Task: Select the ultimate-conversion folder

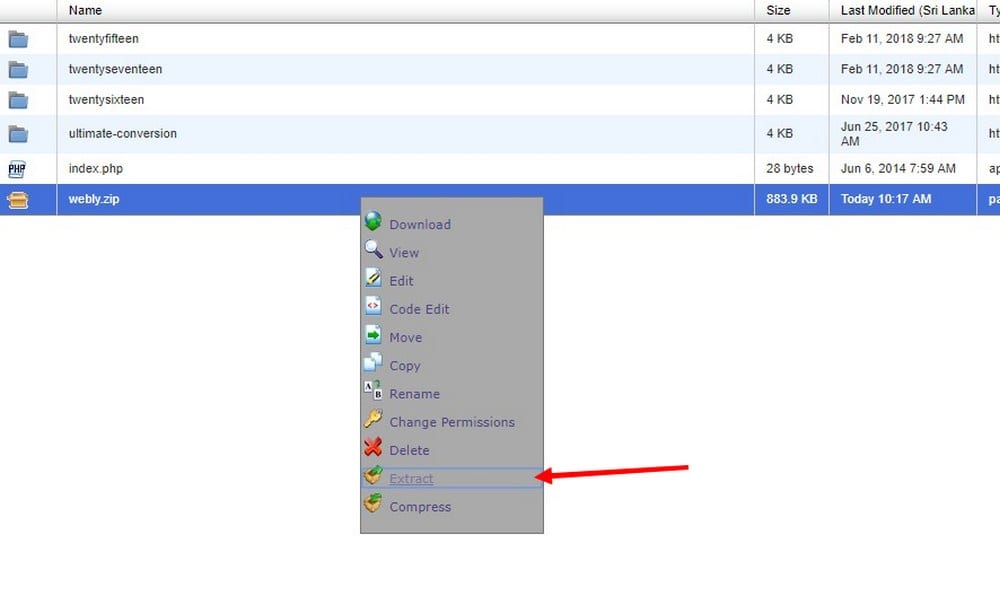Action: coord(123,133)
